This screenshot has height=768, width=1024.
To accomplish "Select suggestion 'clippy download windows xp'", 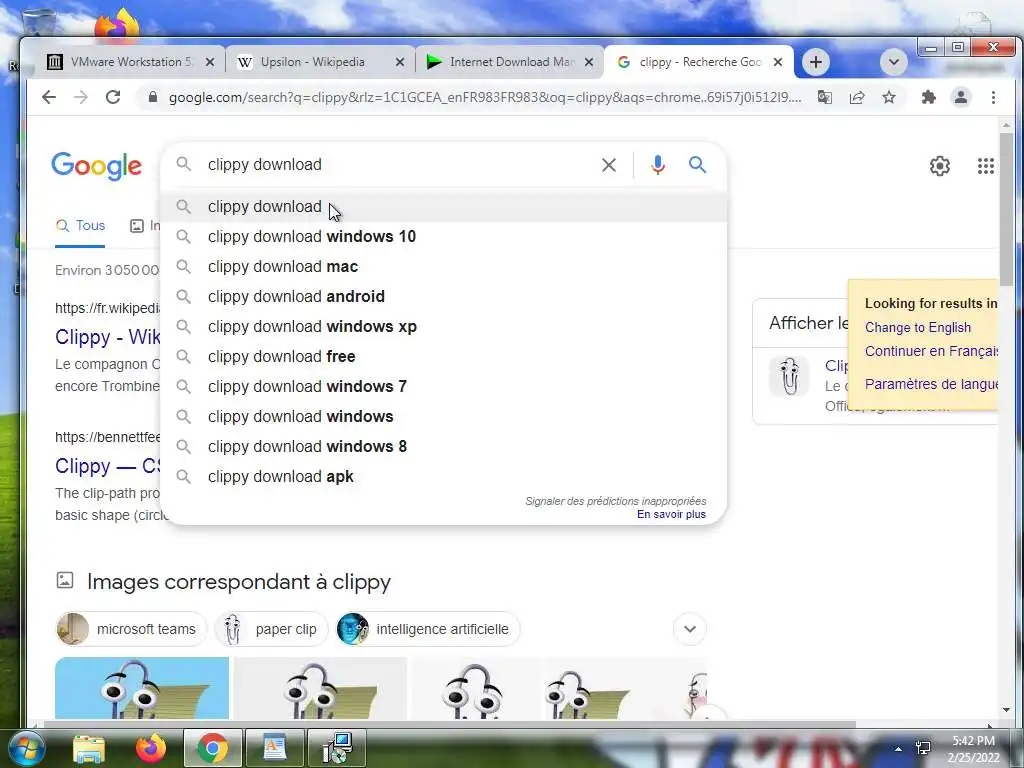I will coord(443,327).
